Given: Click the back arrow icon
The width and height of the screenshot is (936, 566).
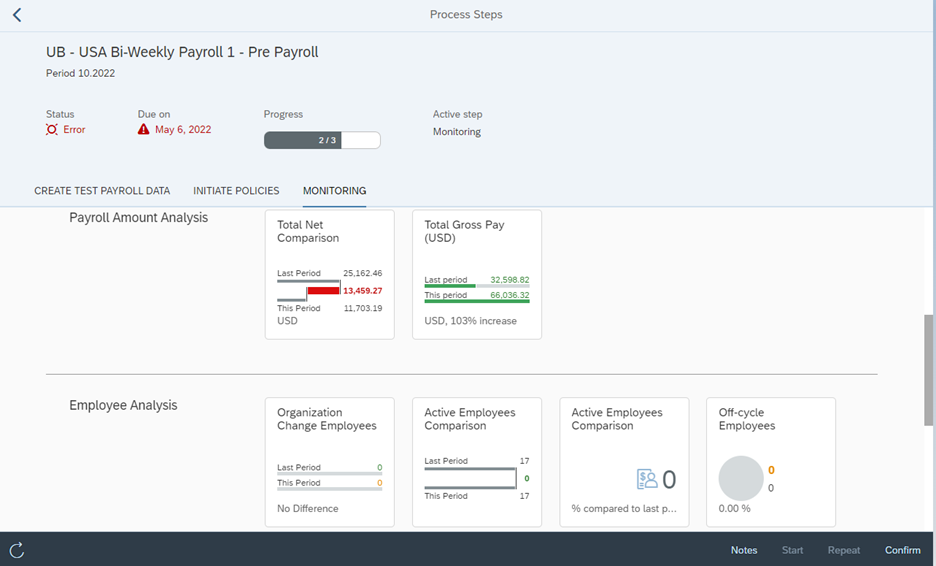Looking at the screenshot, I should [x=17, y=15].
